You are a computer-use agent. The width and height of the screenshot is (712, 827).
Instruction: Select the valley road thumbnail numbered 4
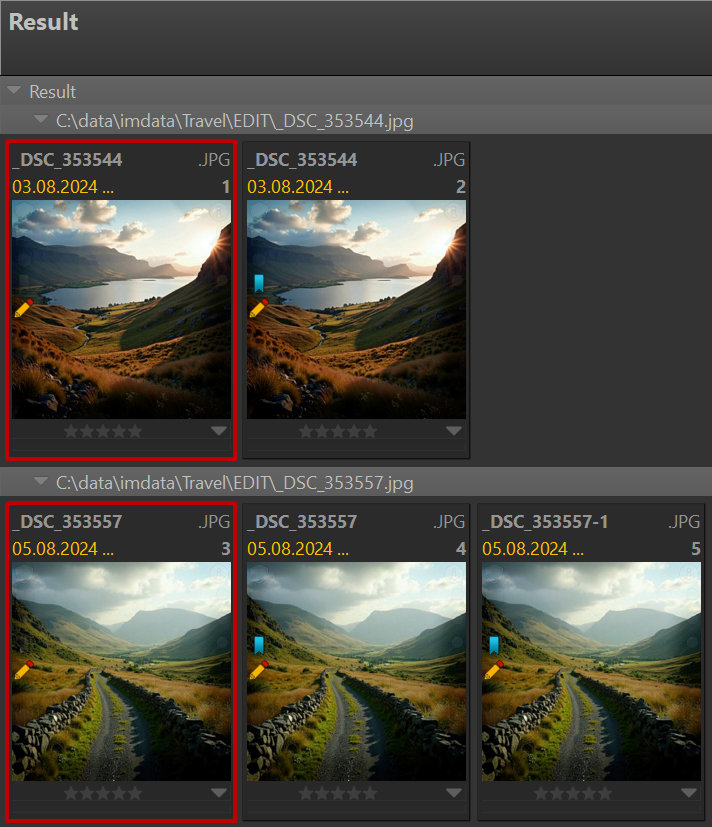[357, 671]
